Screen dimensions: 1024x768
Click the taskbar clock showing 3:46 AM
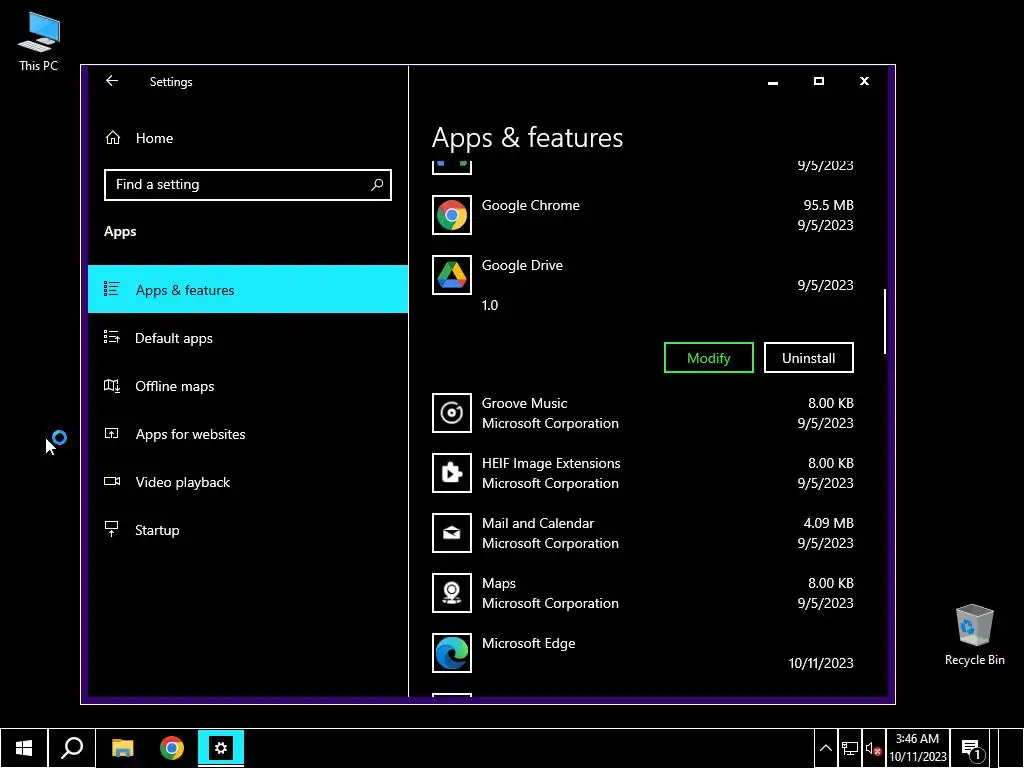coord(917,748)
